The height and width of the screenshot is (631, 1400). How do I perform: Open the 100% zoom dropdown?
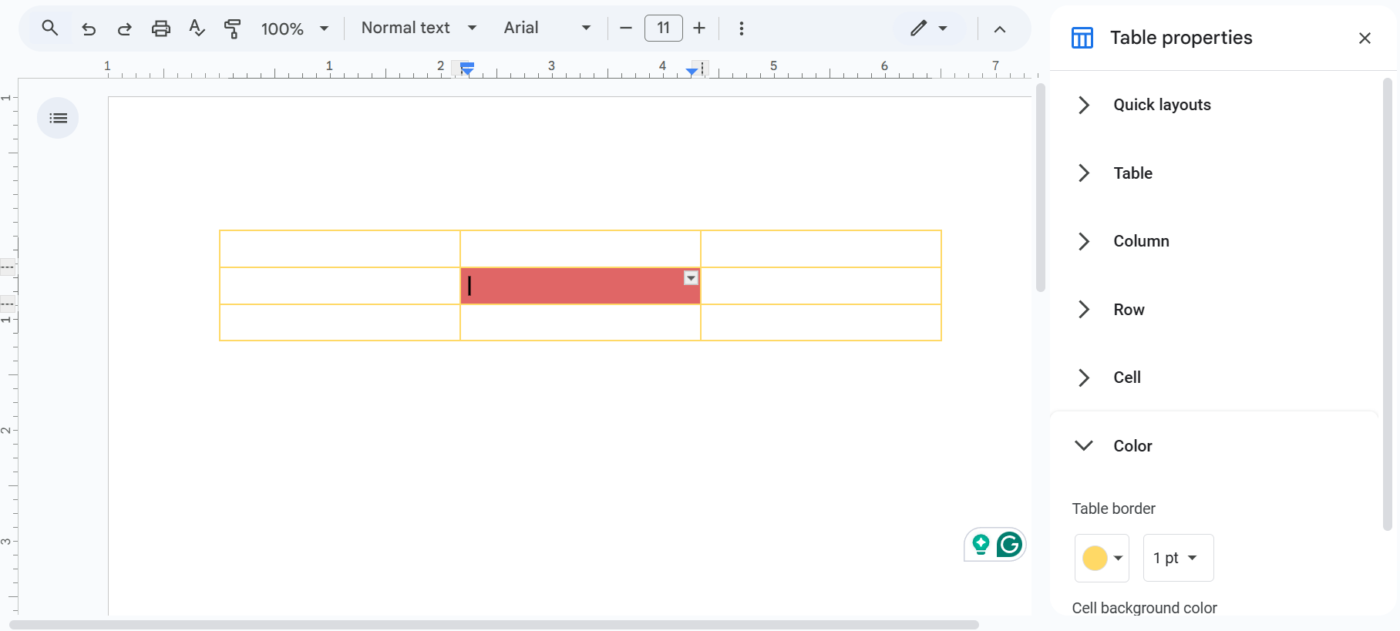click(x=295, y=28)
